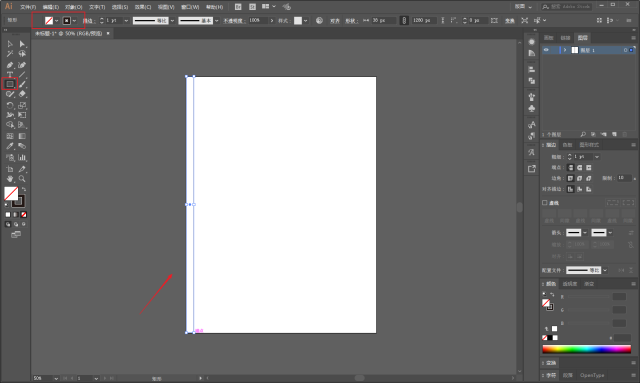Select the Scale tool
Viewport: 640px width, 383px height.
point(22,105)
